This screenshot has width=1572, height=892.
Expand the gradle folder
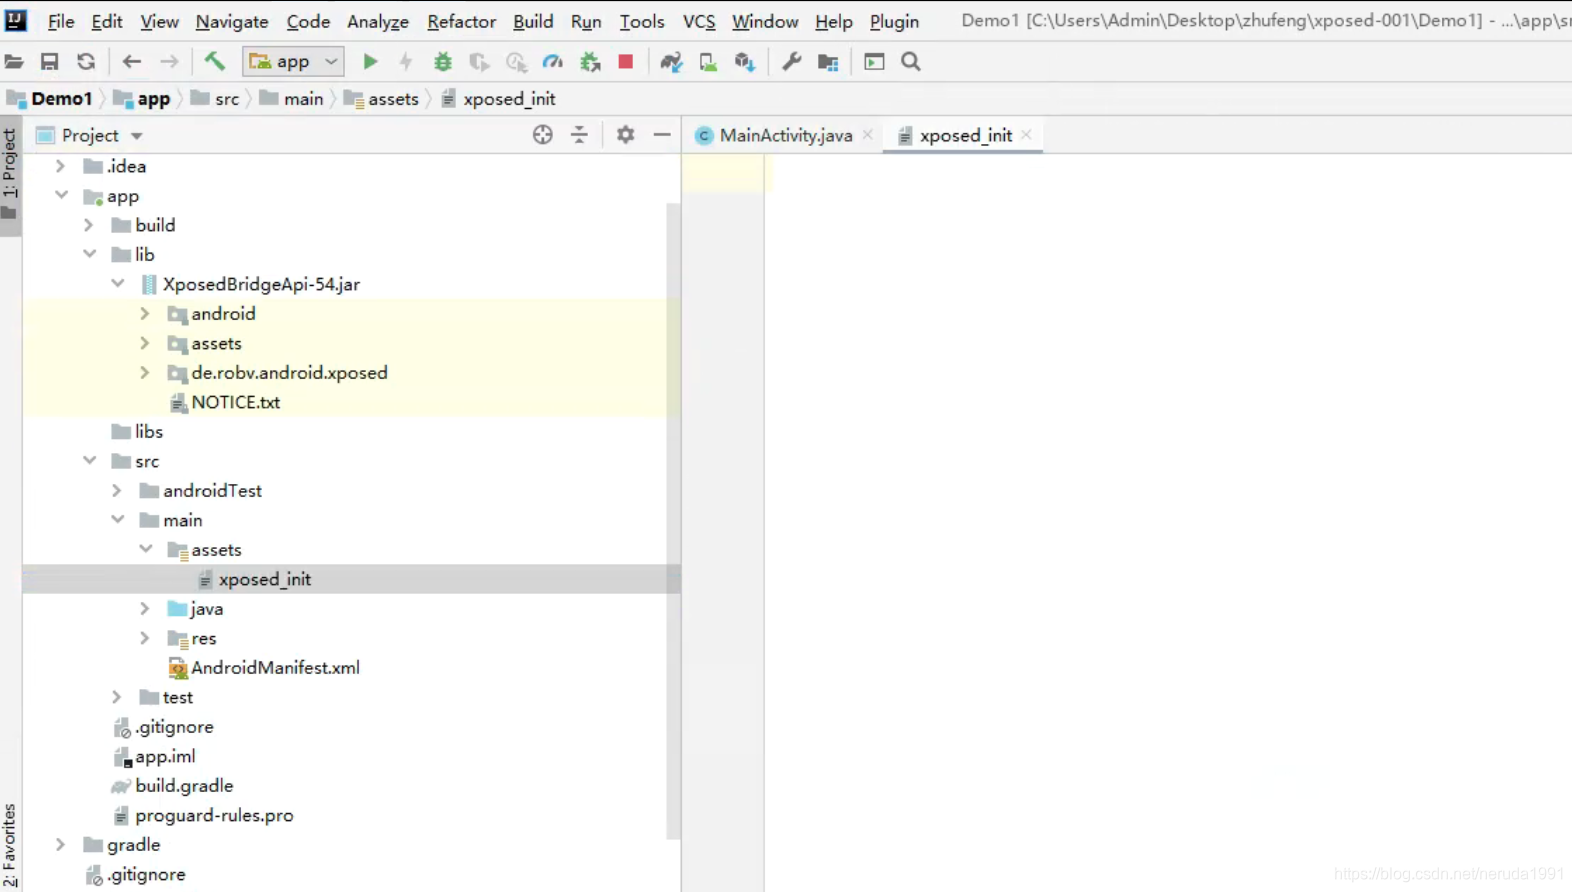coord(60,845)
